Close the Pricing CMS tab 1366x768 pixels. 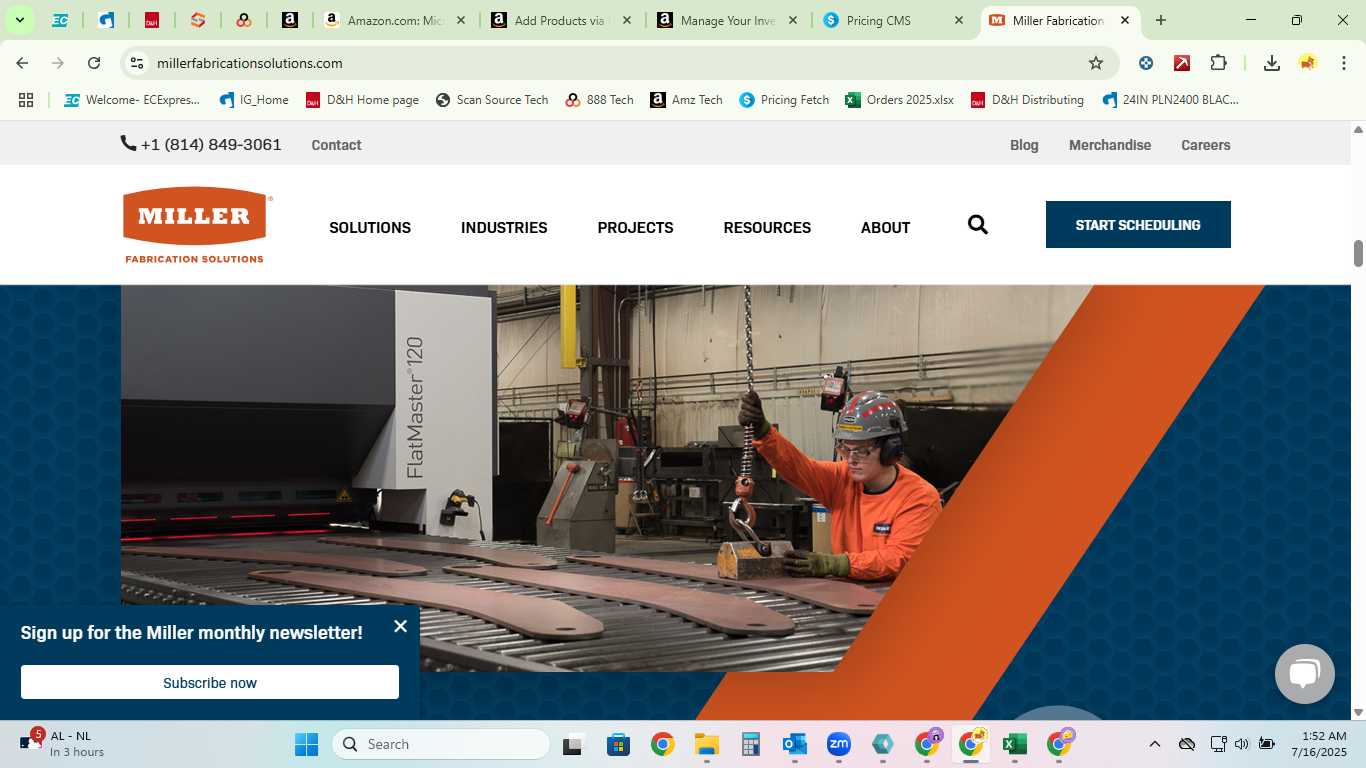click(958, 20)
